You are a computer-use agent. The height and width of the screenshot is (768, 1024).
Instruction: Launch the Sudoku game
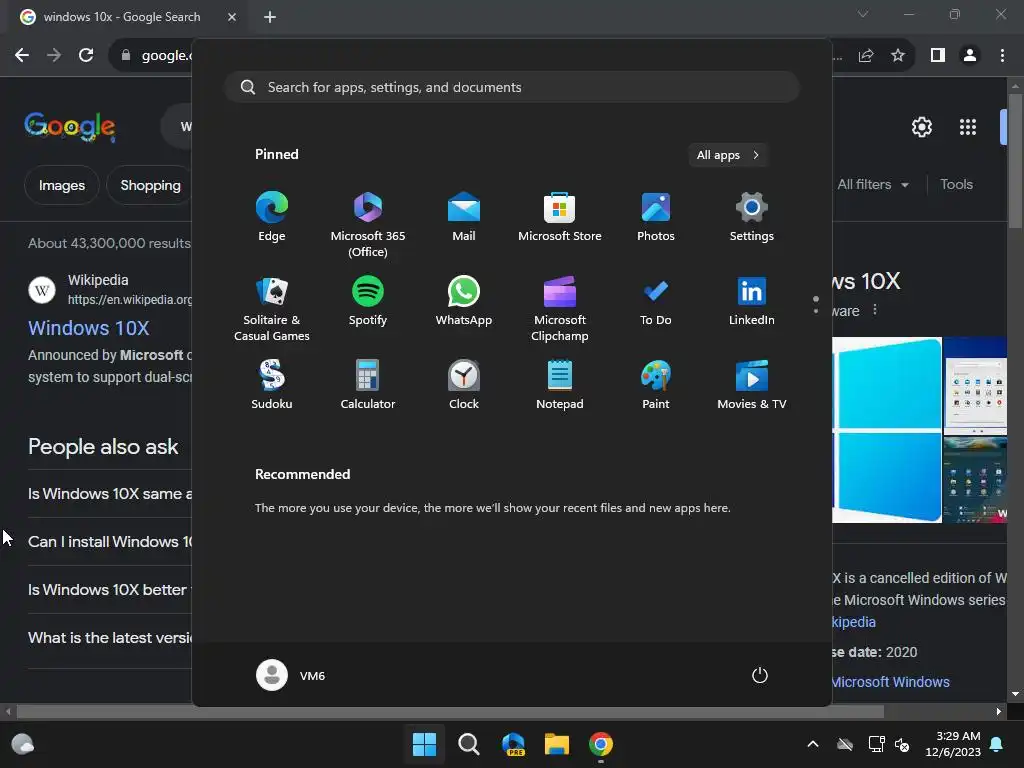pos(272,385)
